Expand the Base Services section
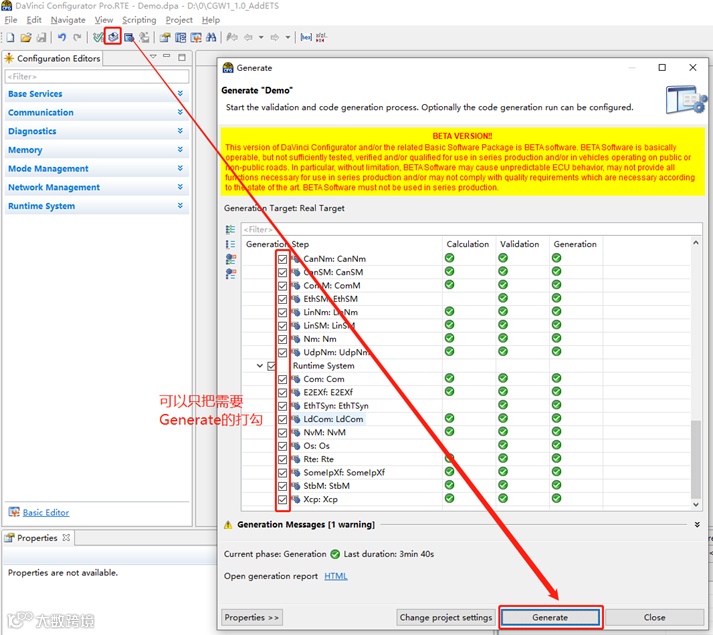 tap(180, 93)
